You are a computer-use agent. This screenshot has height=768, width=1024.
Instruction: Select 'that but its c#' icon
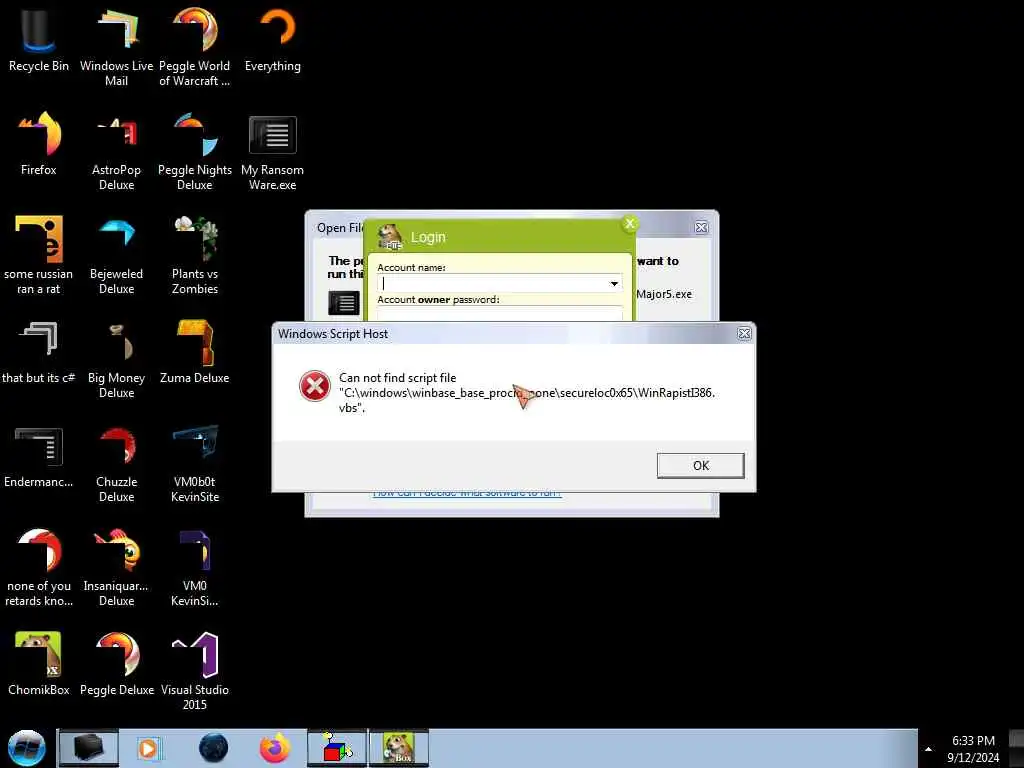coord(39,353)
